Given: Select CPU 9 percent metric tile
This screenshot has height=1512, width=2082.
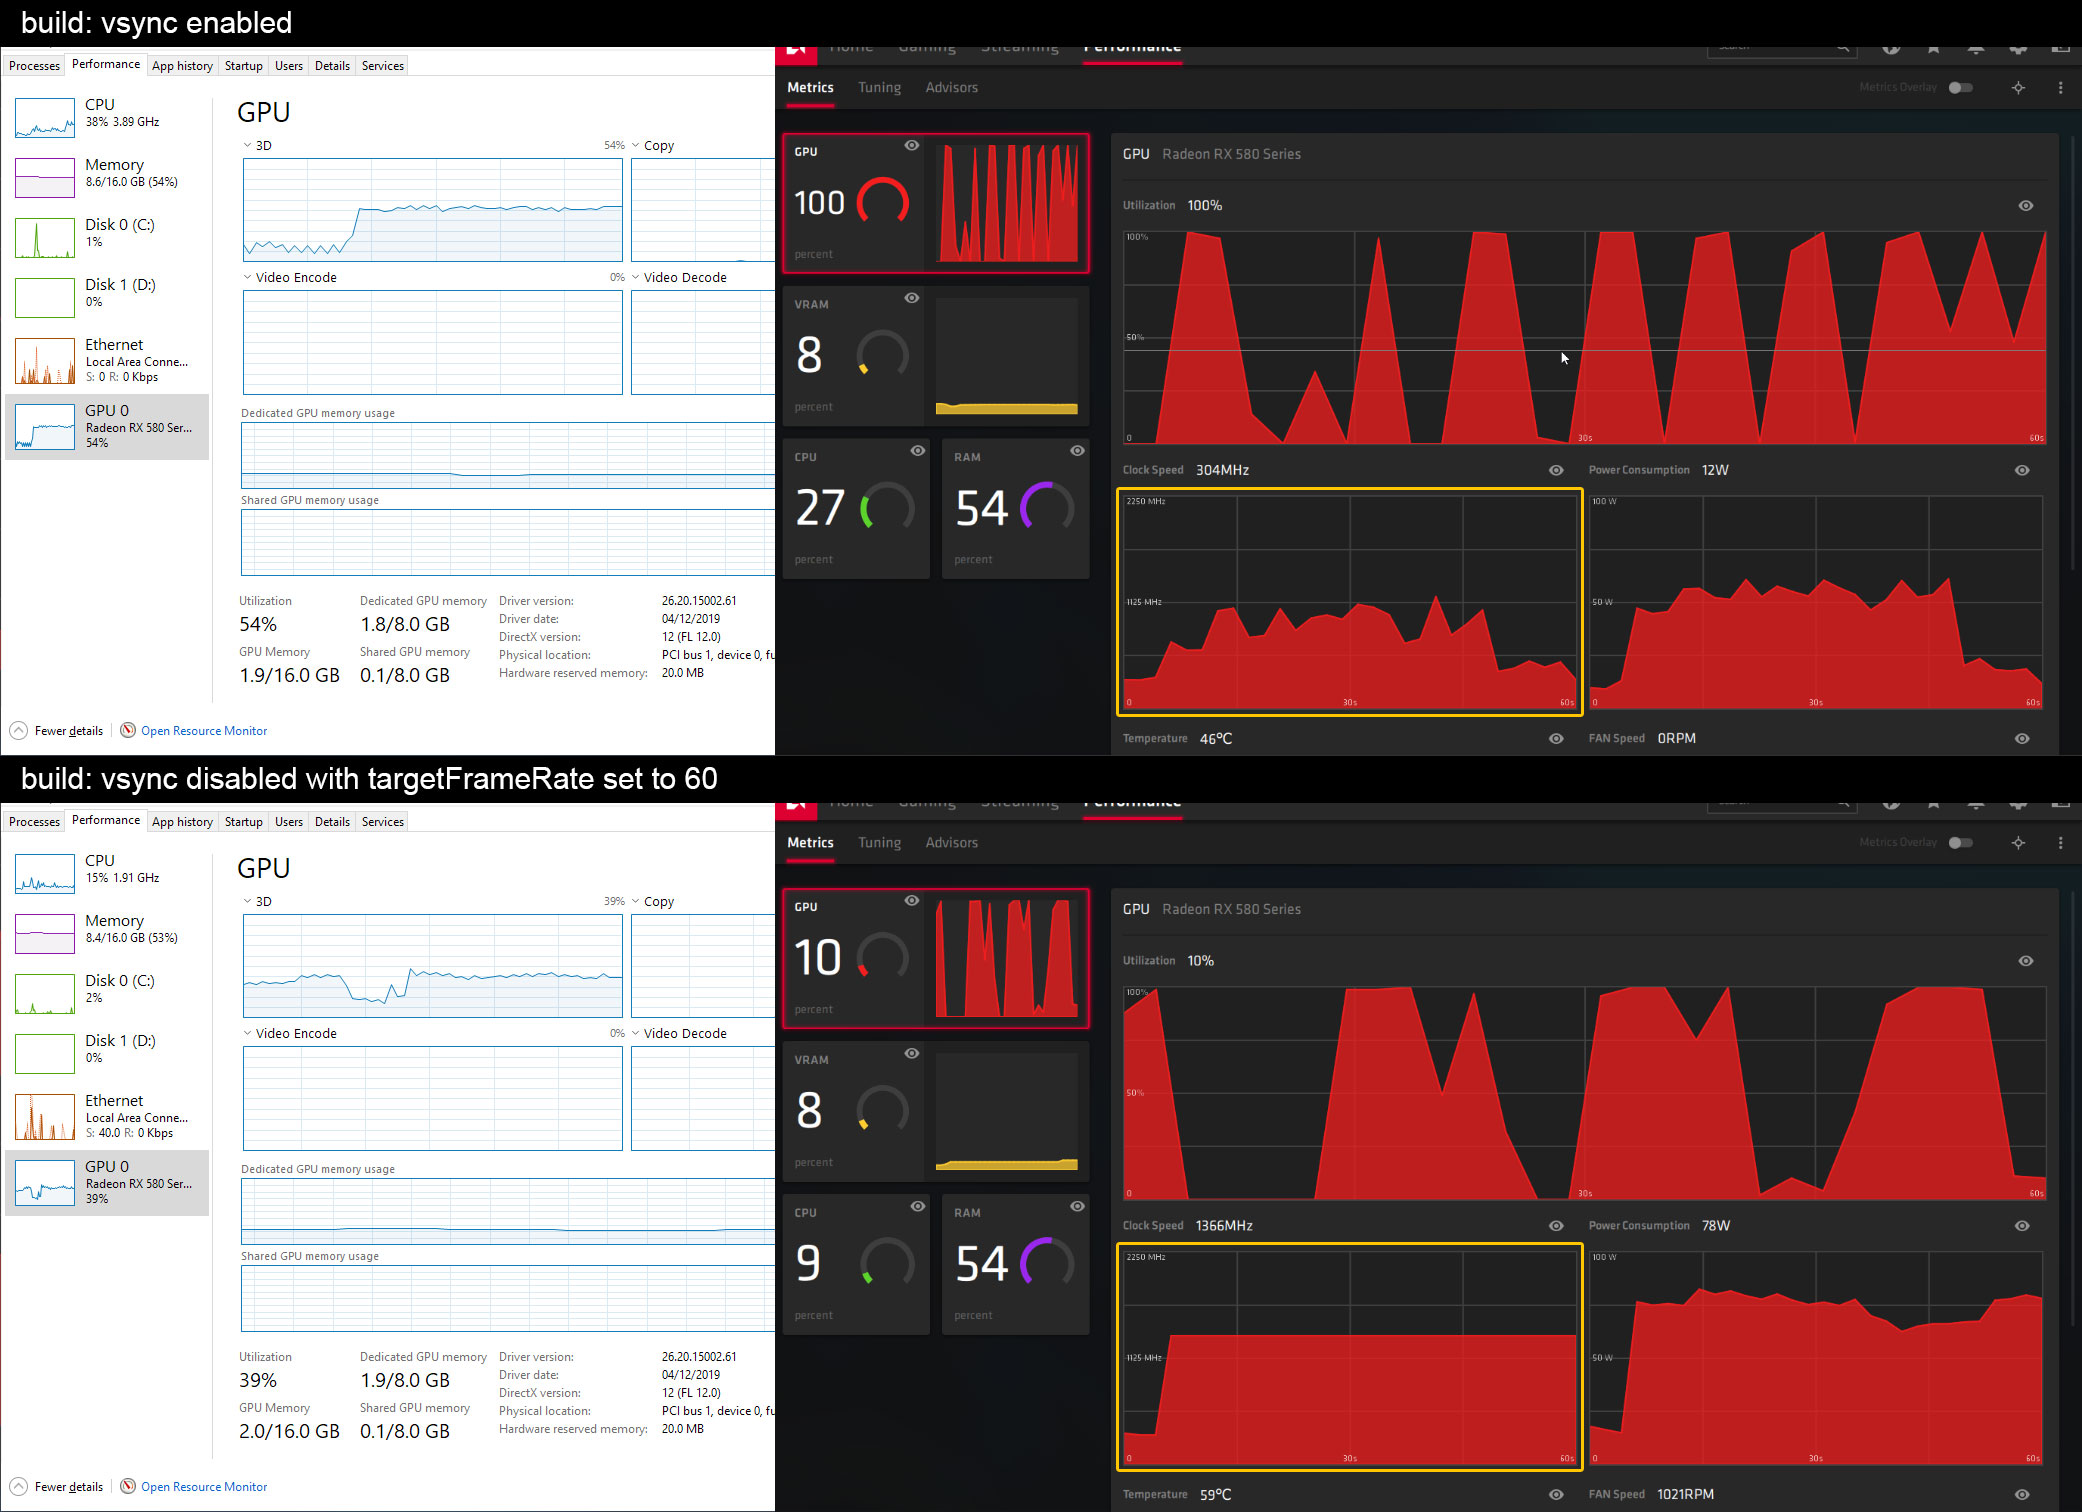Looking at the screenshot, I should (855, 1264).
